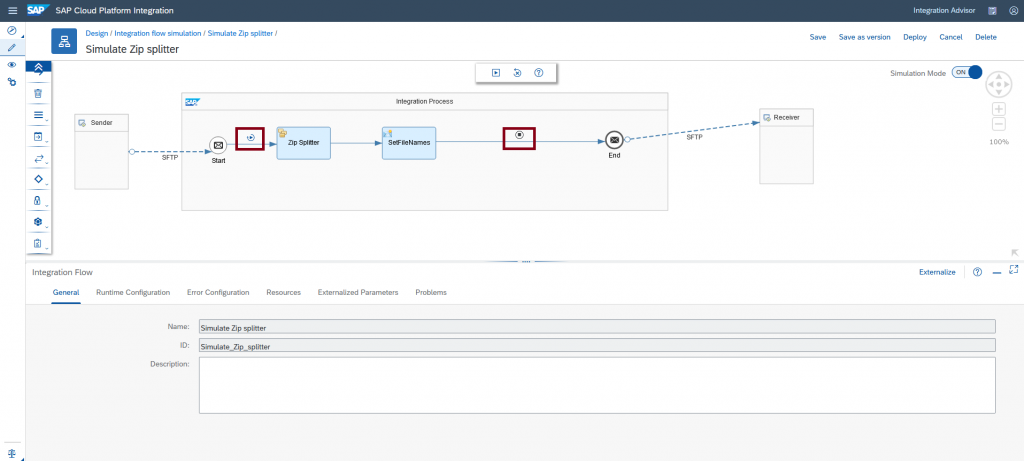Open the user profile icon
This screenshot has width=1024, height=461.
(x=1014, y=10)
